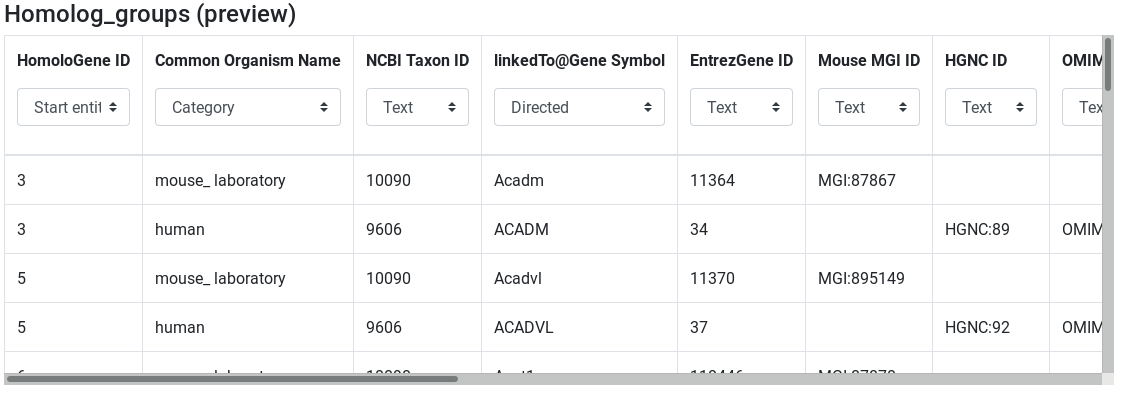Viewport: 1126px width, 396px height.
Task: Click the HGNC:92 cell
Action: (x=991, y=327)
